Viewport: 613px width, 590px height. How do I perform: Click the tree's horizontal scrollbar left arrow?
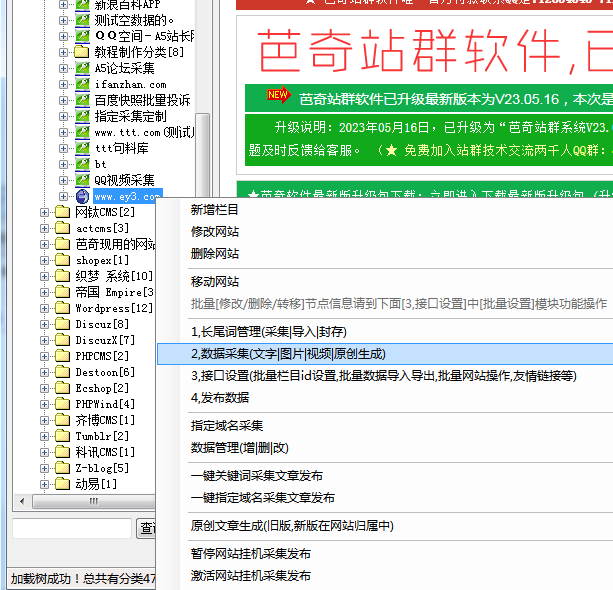(22, 501)
